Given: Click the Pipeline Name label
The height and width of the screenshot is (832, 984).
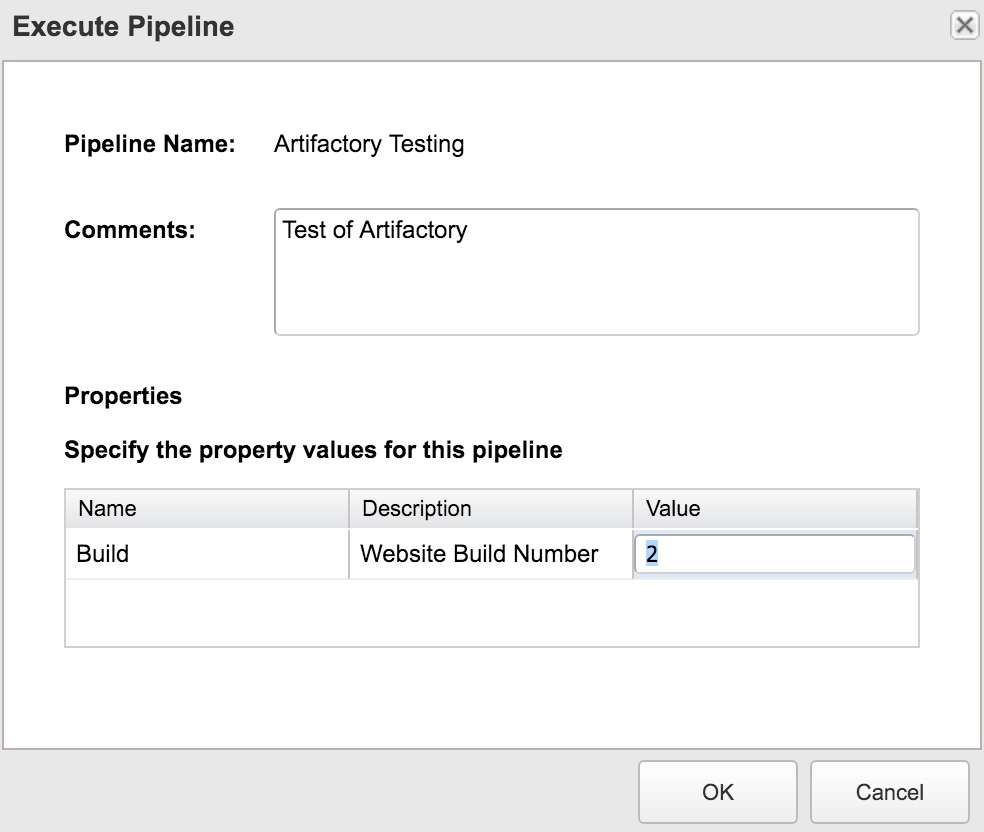Looking at the screenshot, I should click(x=150, y=144).
